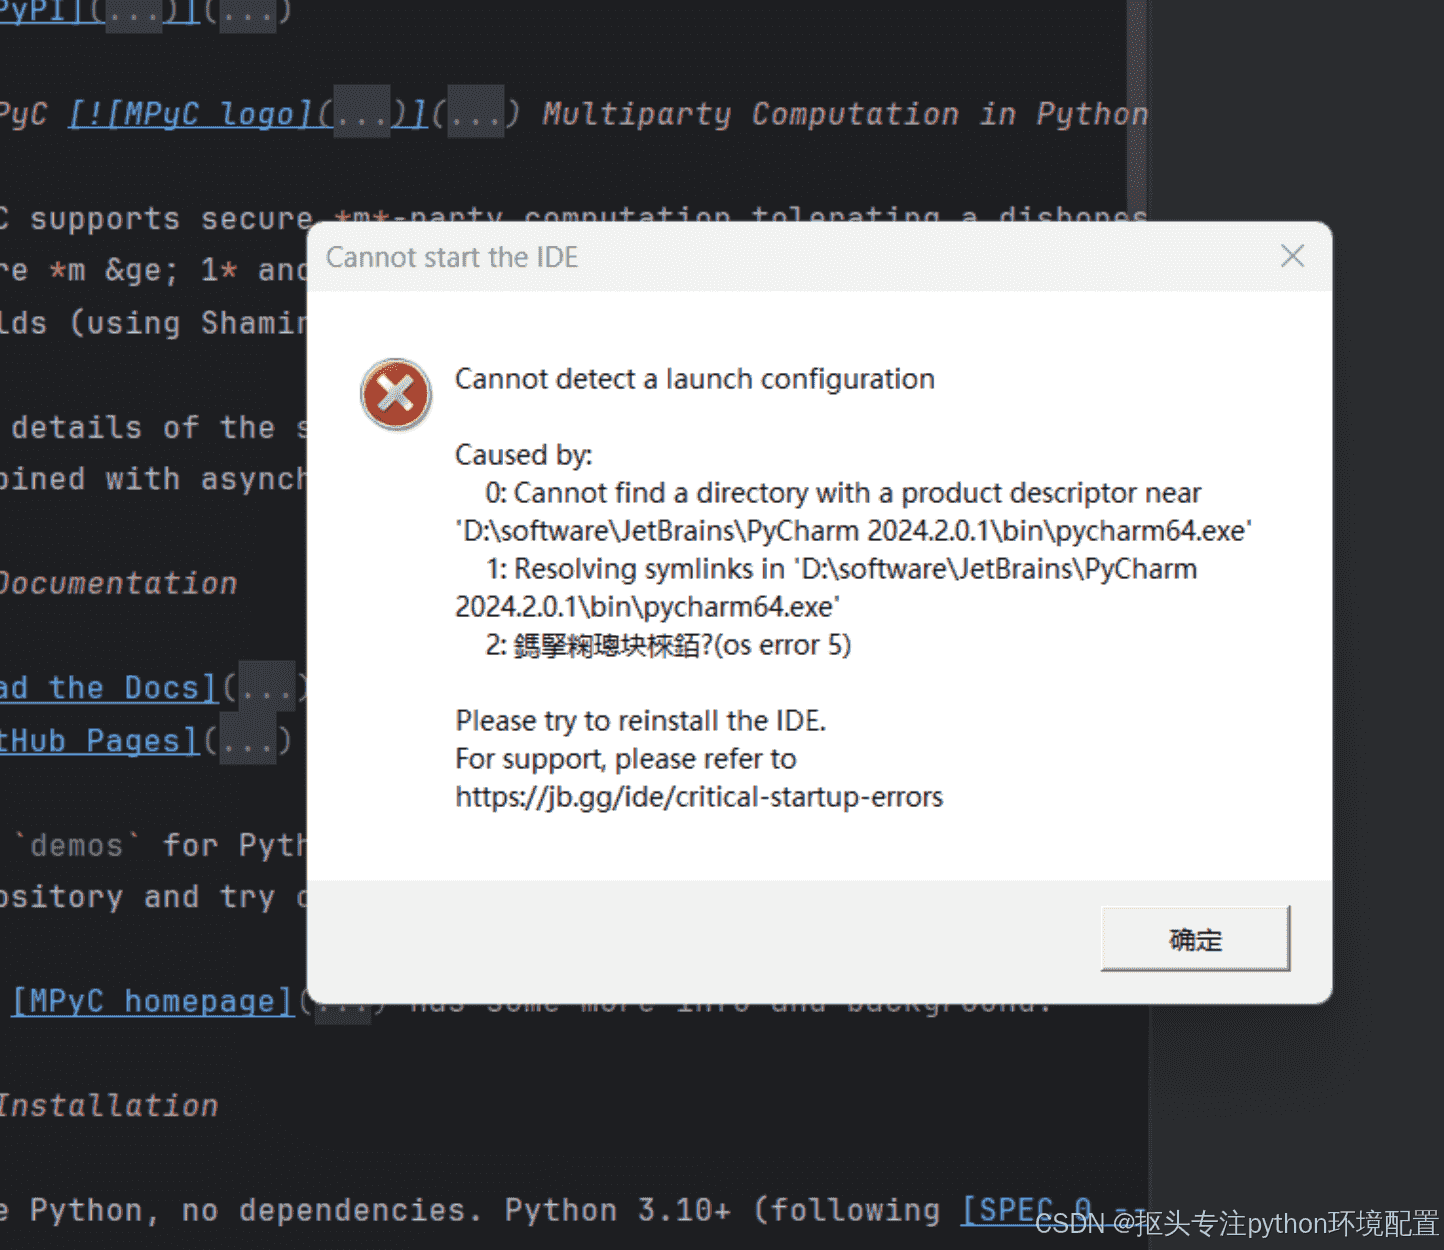This screenshot has height=1250, width=1444.
Task: Open the 'the Docs' link in editor
Action: (x=108, y=688)
